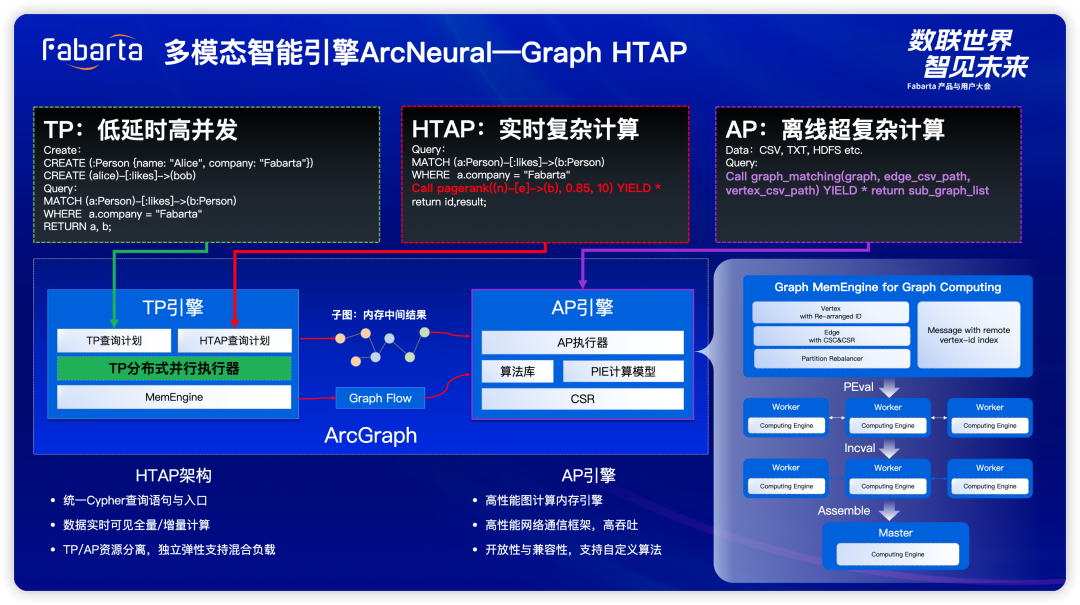Select the 'RETURN a, b;' code line

[77, 227]
